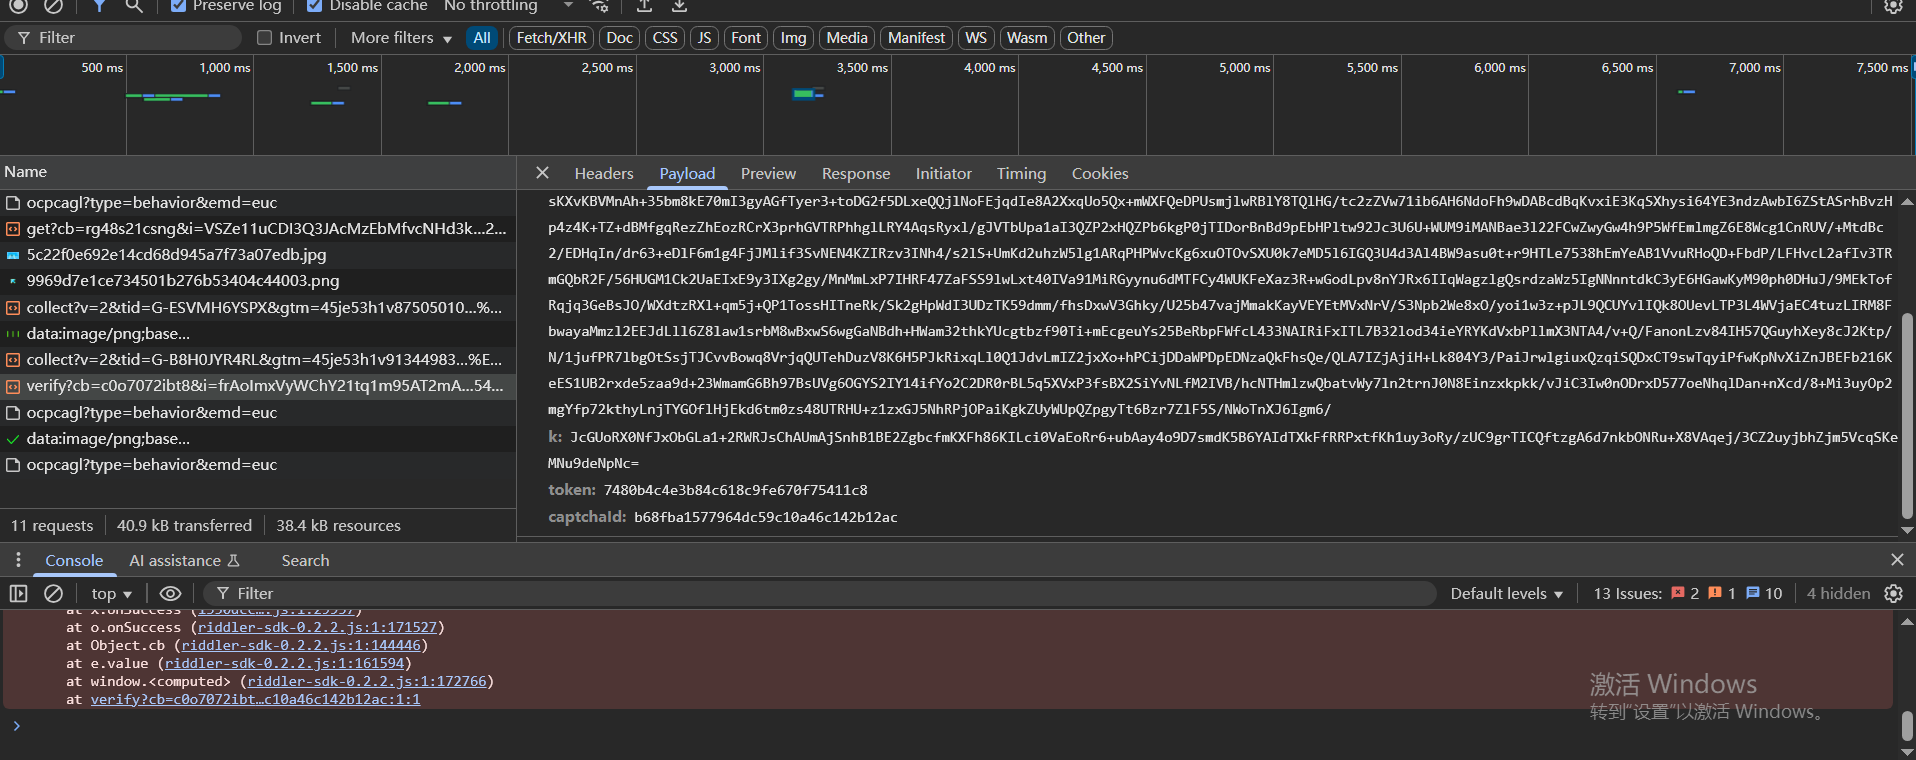This screenshot has width=1916, height=760.
Task: Switch to the Response tab
Action: (855, 174)
